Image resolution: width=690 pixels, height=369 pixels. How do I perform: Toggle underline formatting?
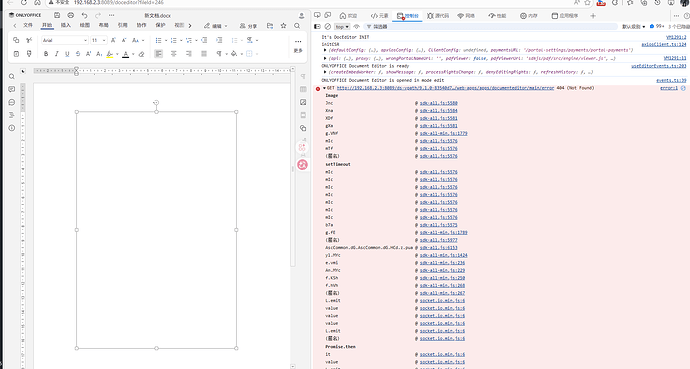coord(67,54)
